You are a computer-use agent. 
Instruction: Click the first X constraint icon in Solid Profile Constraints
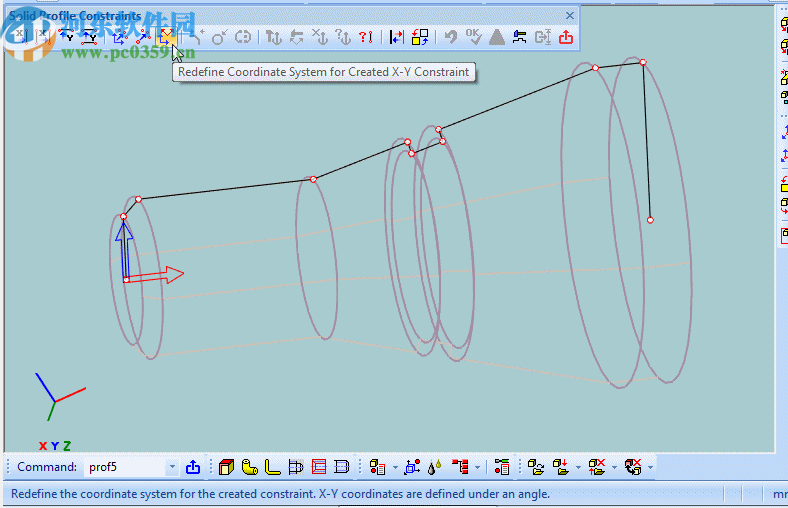tap(21, 37)
